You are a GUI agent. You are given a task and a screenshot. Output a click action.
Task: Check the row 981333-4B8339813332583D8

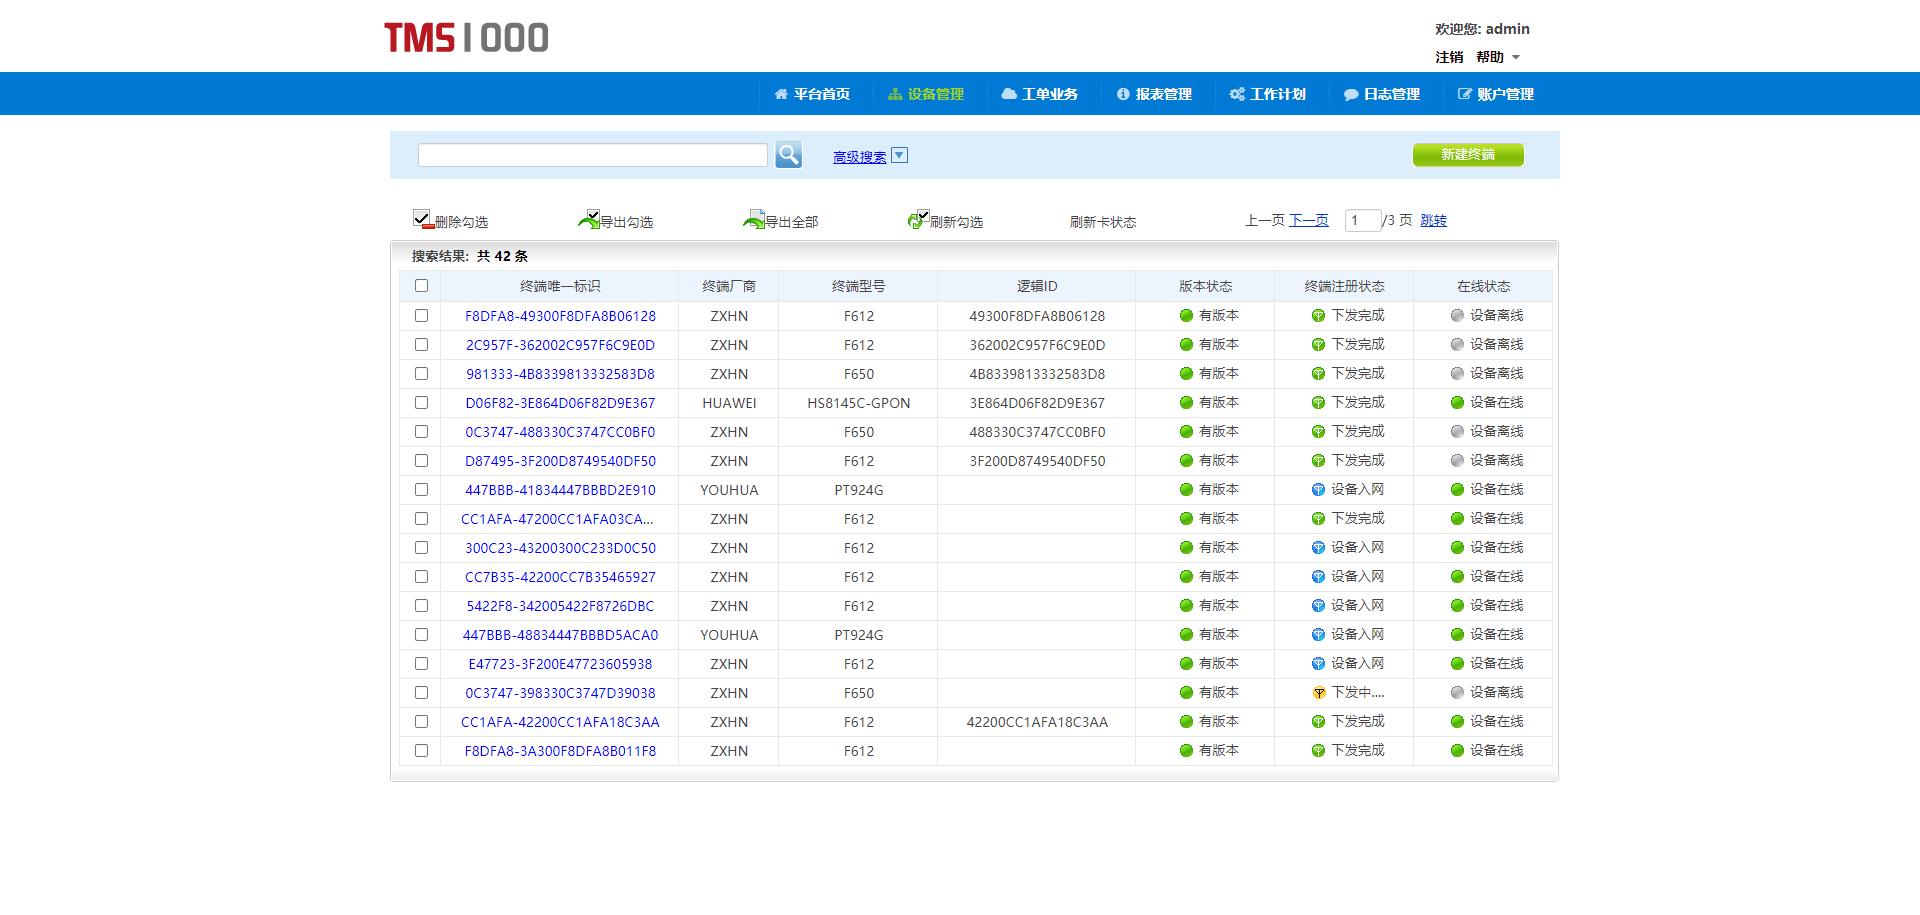(421, 374)
